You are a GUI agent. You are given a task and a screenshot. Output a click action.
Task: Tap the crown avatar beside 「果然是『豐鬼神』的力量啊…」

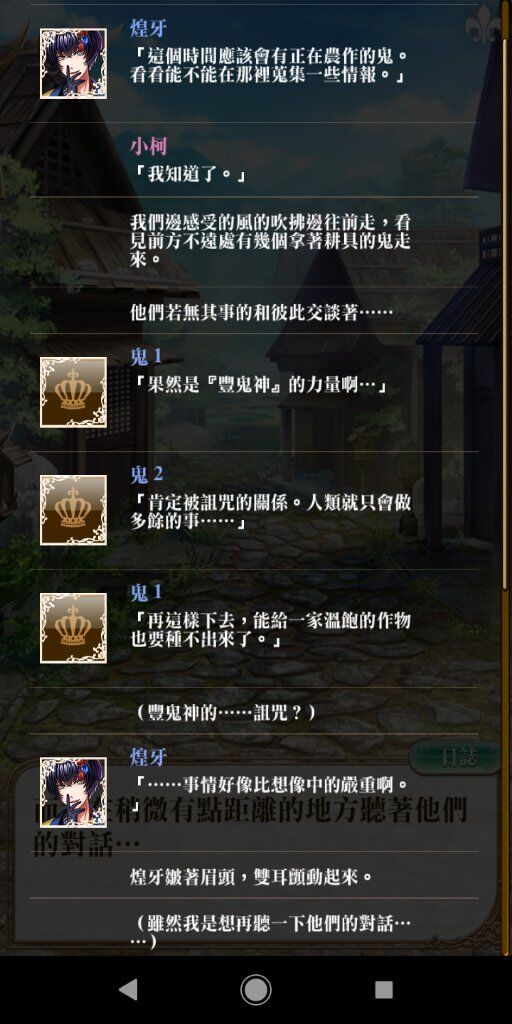(x=73, y=392)
